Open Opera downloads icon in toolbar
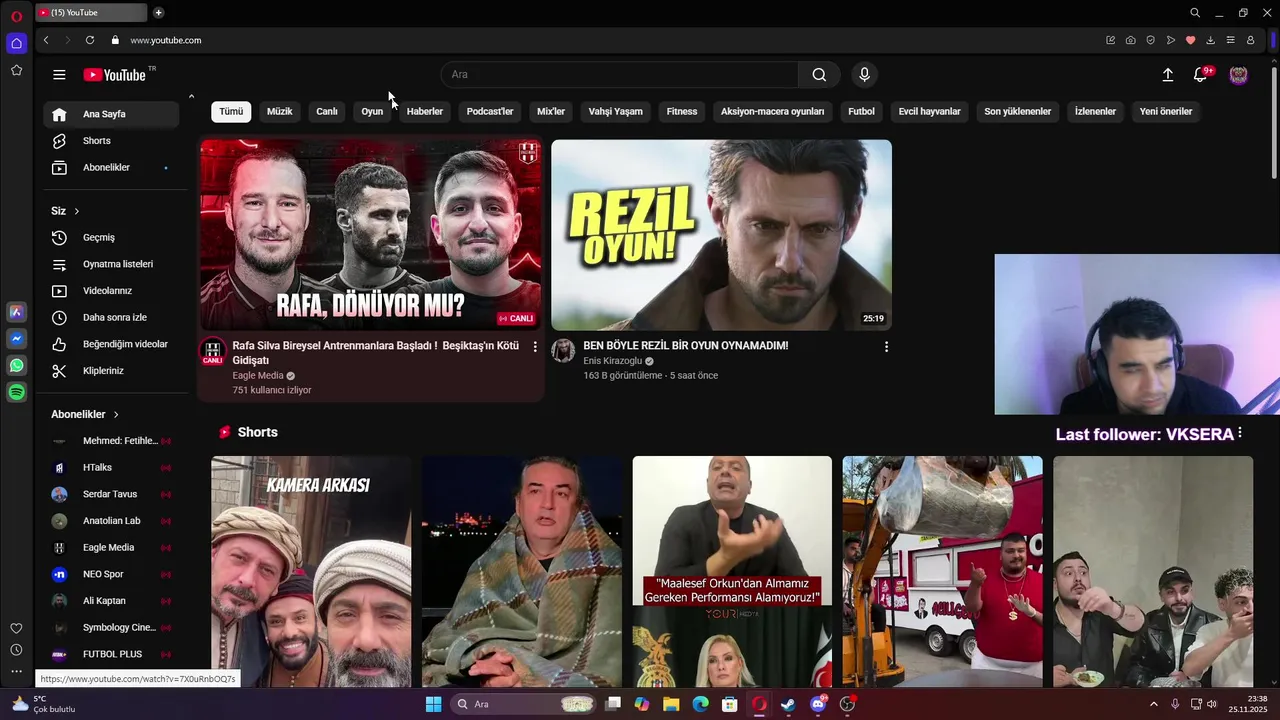This screenshot has width=1280, height=720. pyautogui.click(x=1210, y=40)
